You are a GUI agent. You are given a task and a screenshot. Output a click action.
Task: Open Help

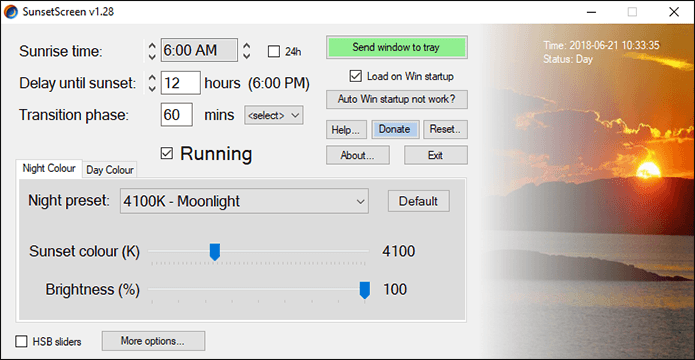[x=346, y=130]
